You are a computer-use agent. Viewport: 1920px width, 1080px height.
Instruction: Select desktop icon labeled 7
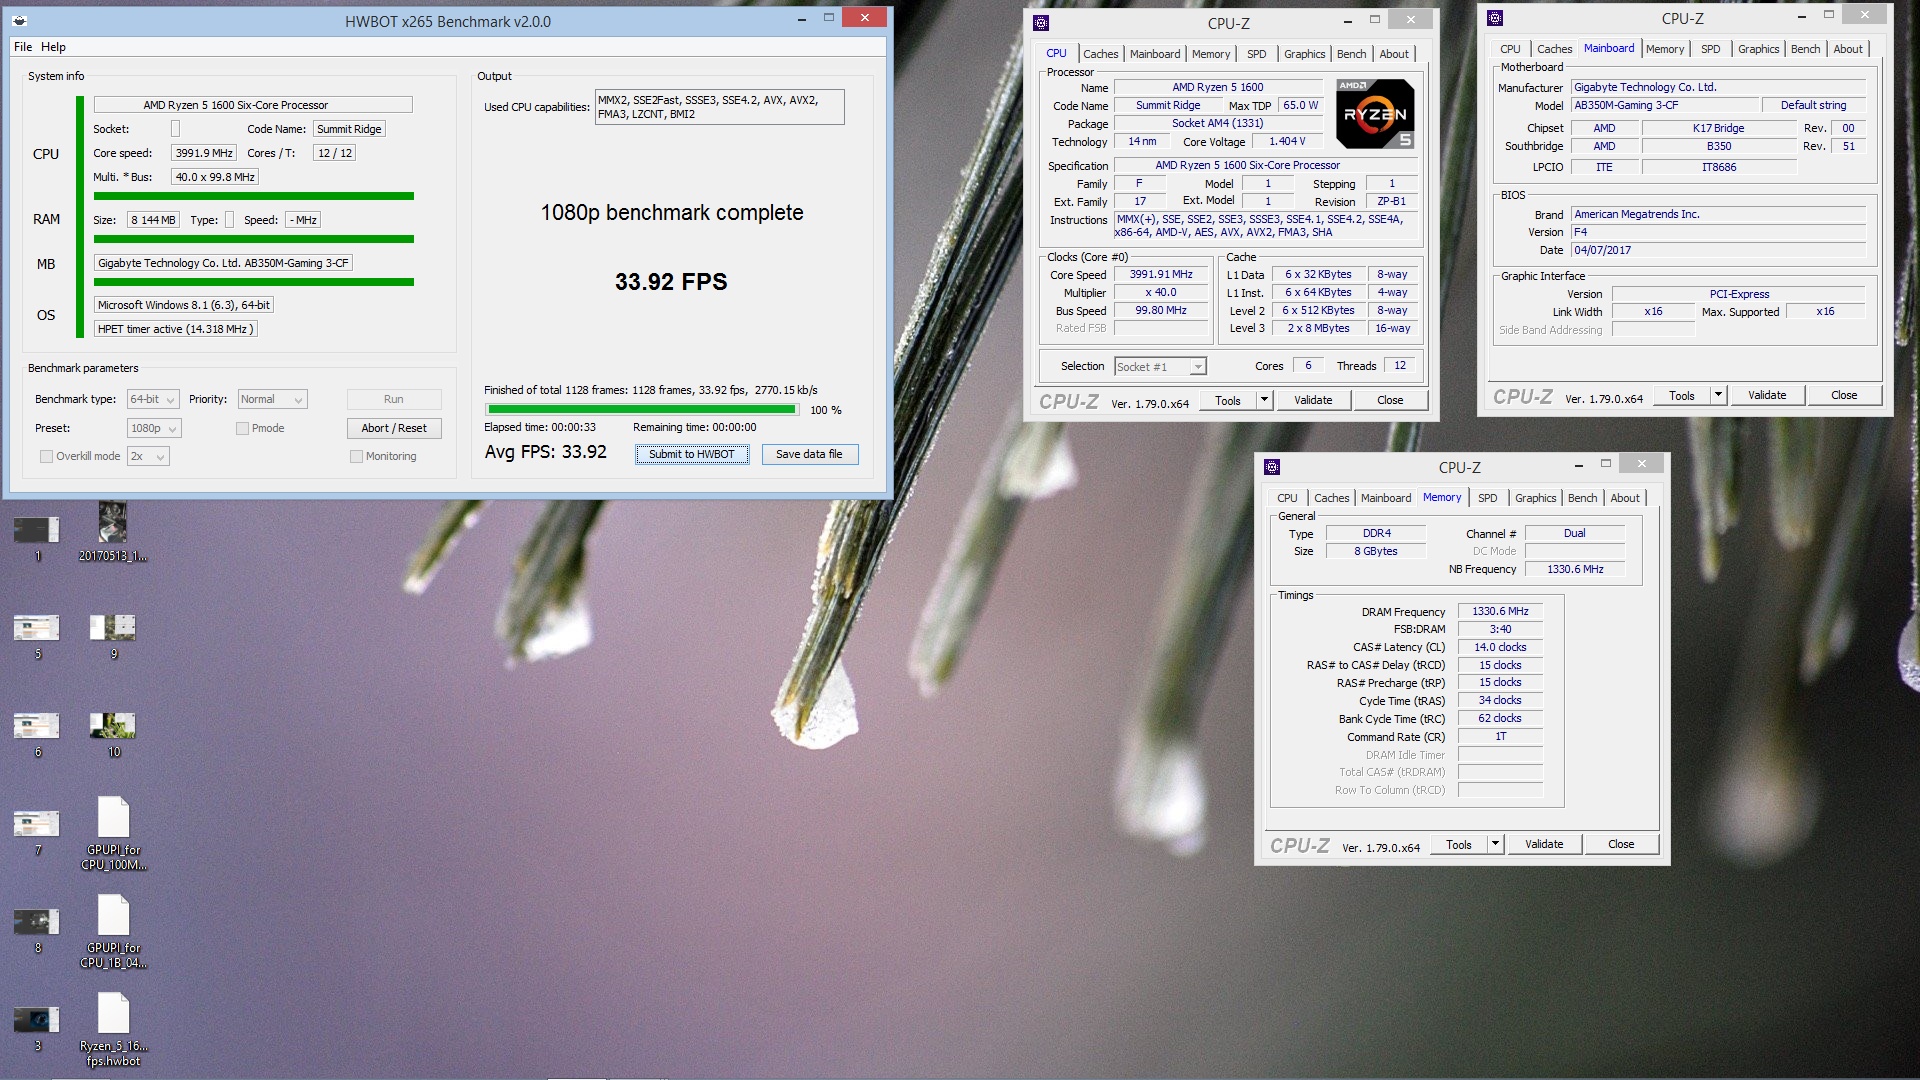click(37, 832)
